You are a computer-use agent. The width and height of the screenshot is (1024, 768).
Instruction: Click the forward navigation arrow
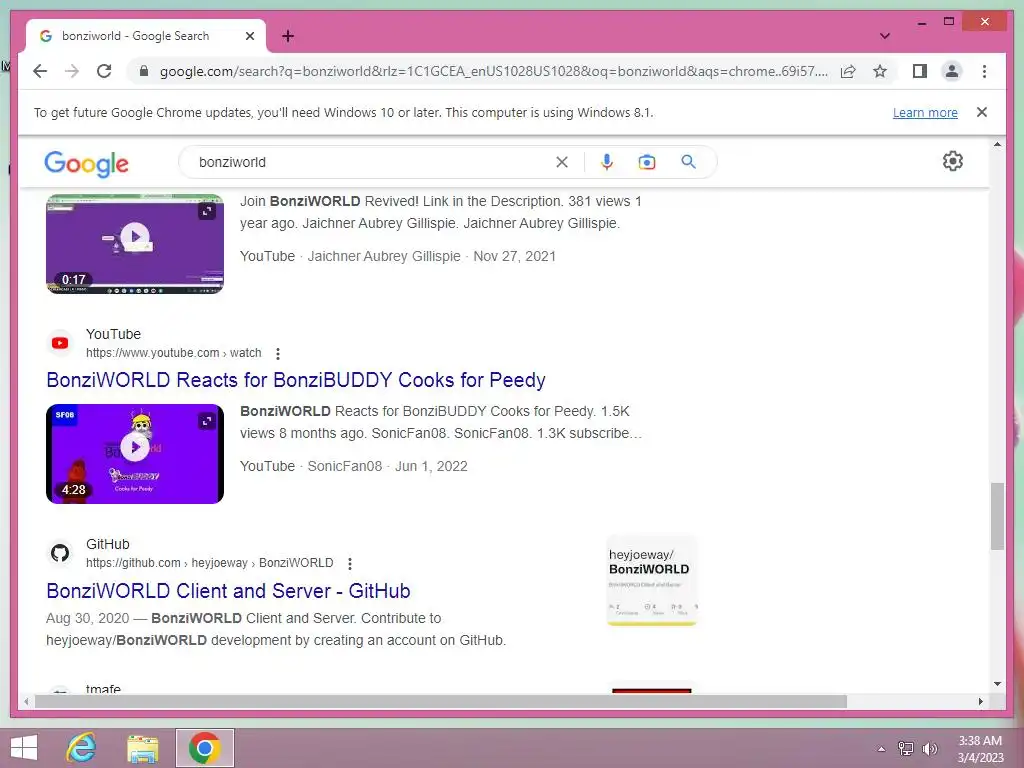(x=72, y=71)
